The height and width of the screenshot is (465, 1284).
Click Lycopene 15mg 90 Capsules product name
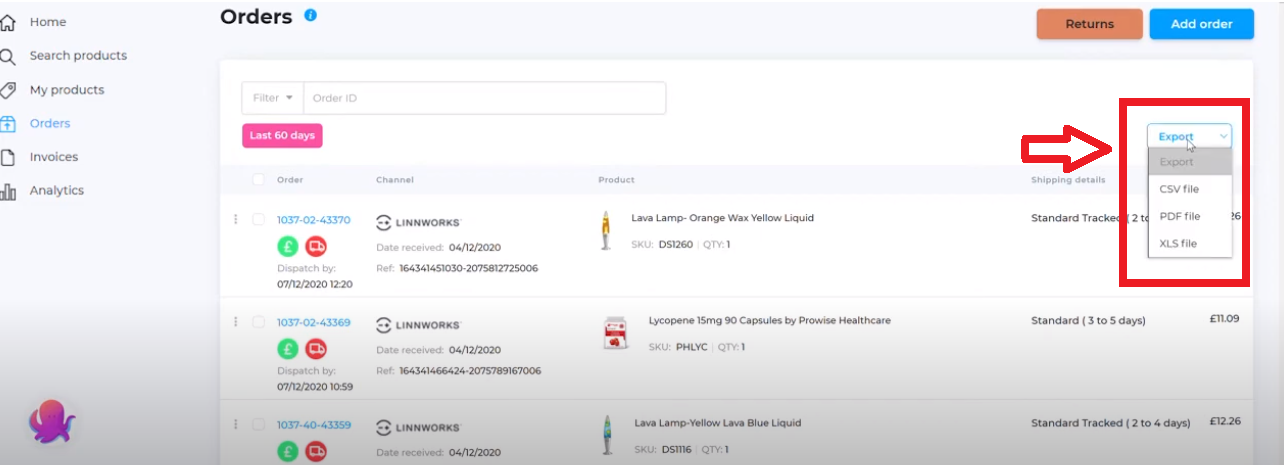click(769, 321)
